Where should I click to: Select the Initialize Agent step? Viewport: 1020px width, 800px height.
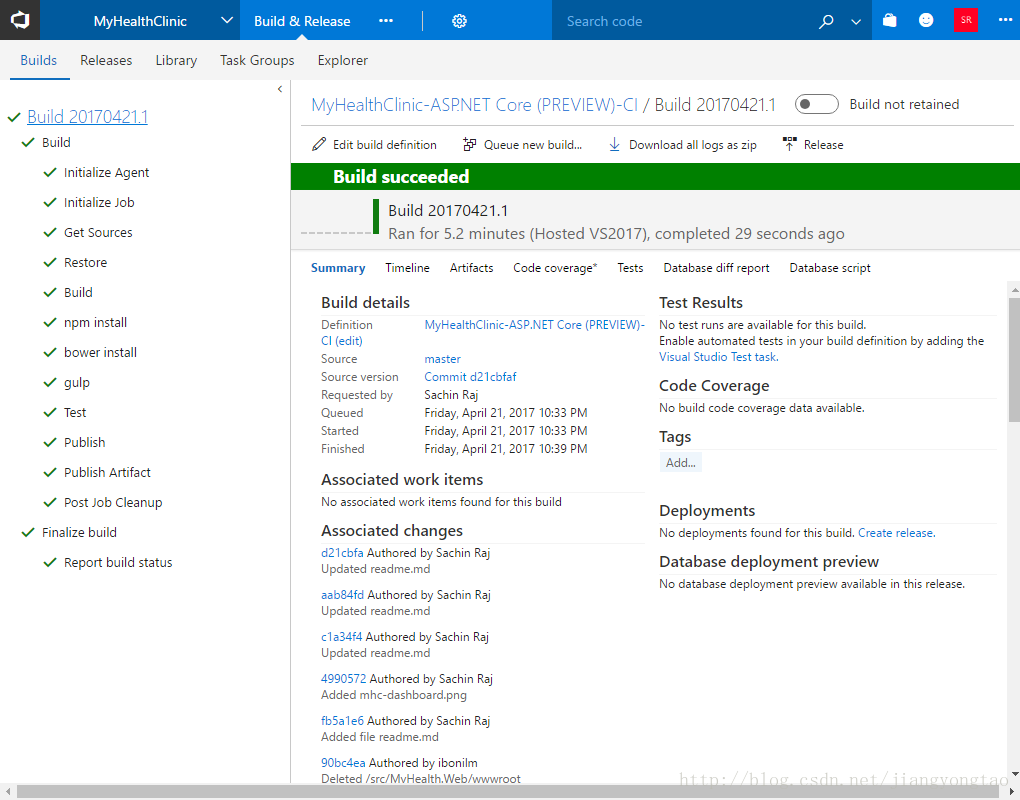[x=106, y=172]
